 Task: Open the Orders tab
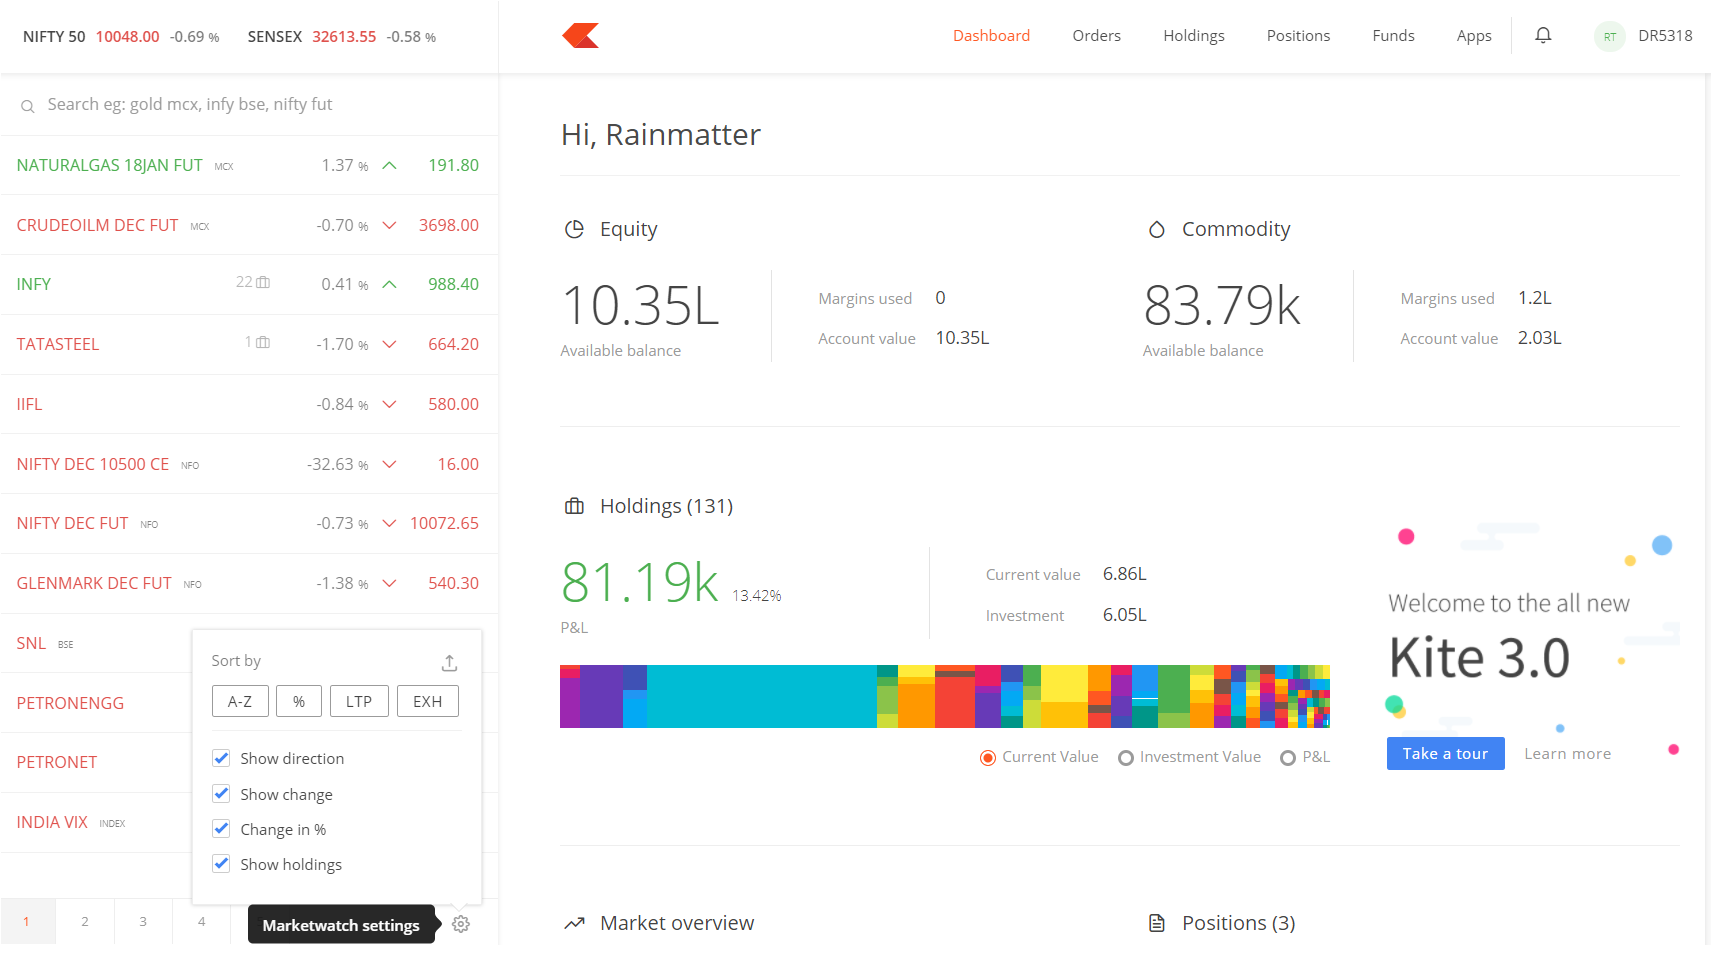click(x=1096, y=36)
